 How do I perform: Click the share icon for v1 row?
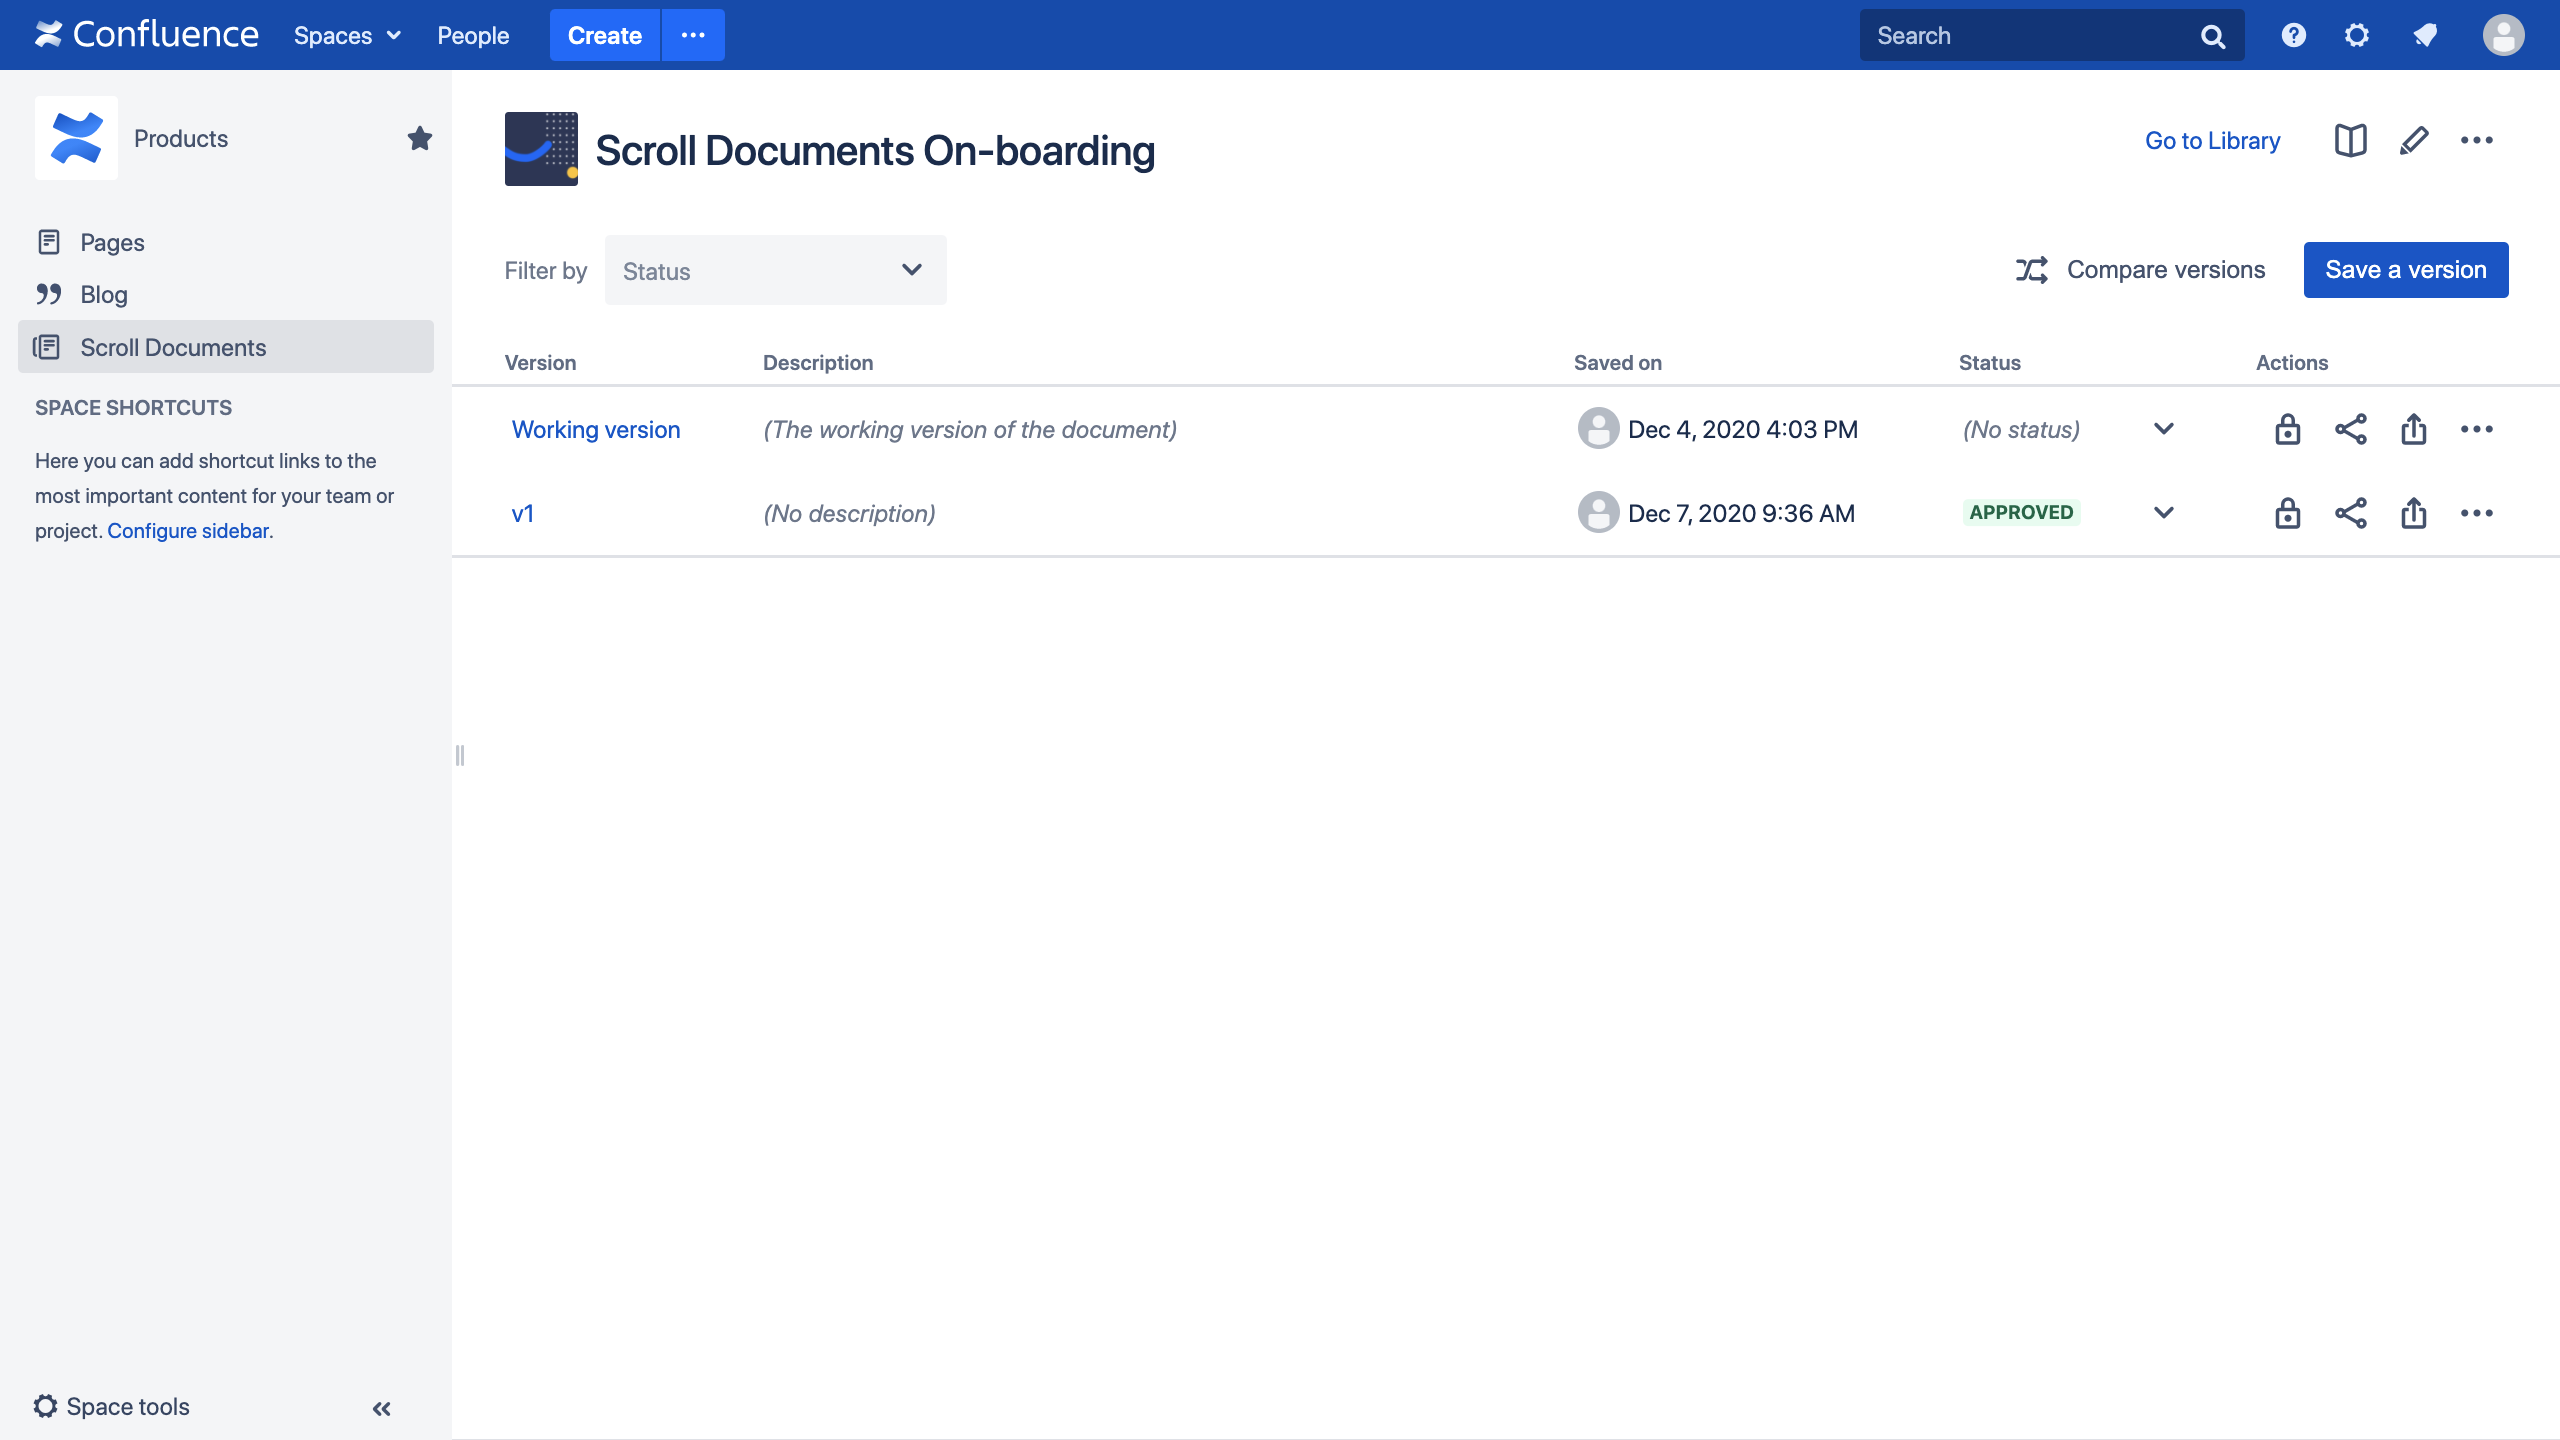pyautogui.click(x=2350, y=513)
